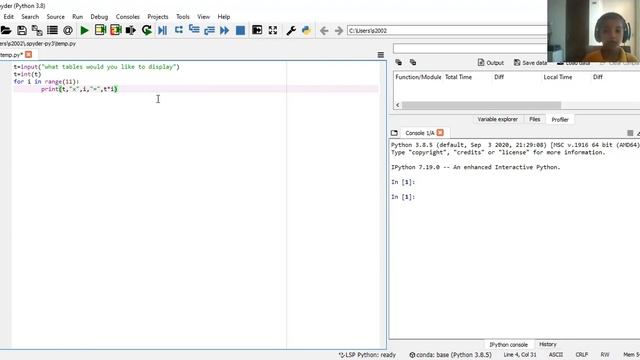Go forward to the next directory
Viewport: 640px width, 360px height.
tap(338, 31)
